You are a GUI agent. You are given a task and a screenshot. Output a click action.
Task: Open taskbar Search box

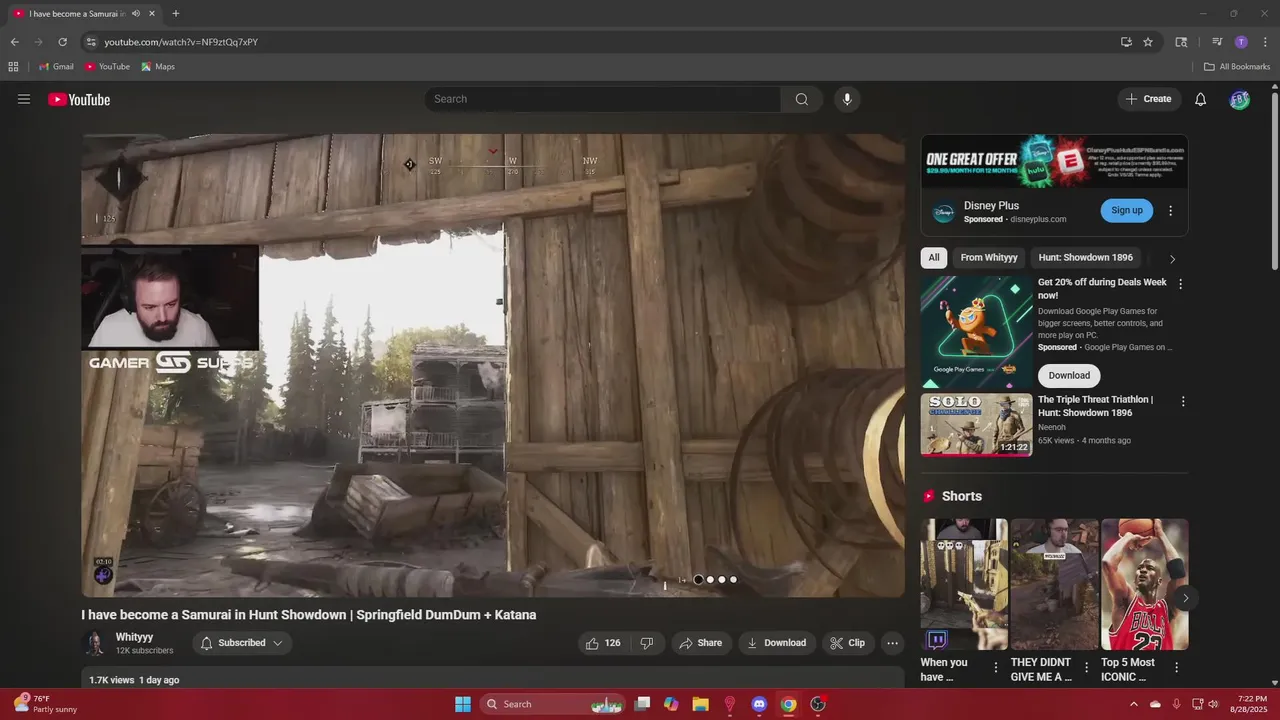coord(553,704)
